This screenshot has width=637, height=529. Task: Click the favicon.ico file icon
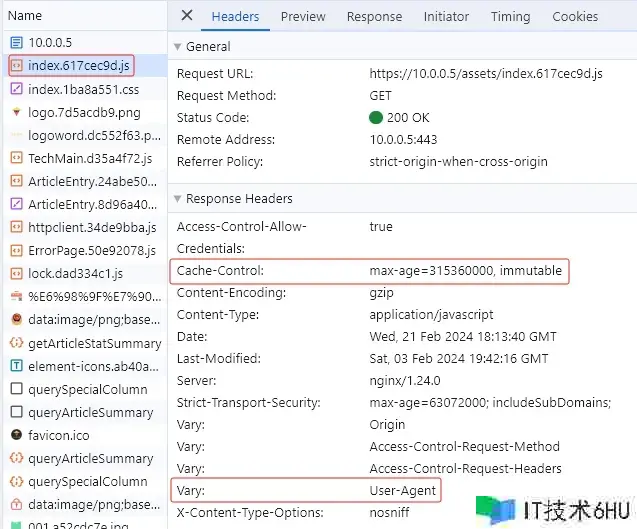coord(16,435)
